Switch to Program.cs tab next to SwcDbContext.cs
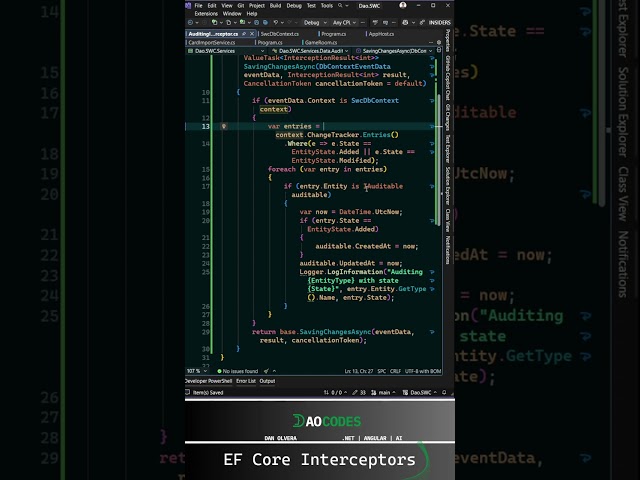The image size is (640, 480). pos(333,34)
